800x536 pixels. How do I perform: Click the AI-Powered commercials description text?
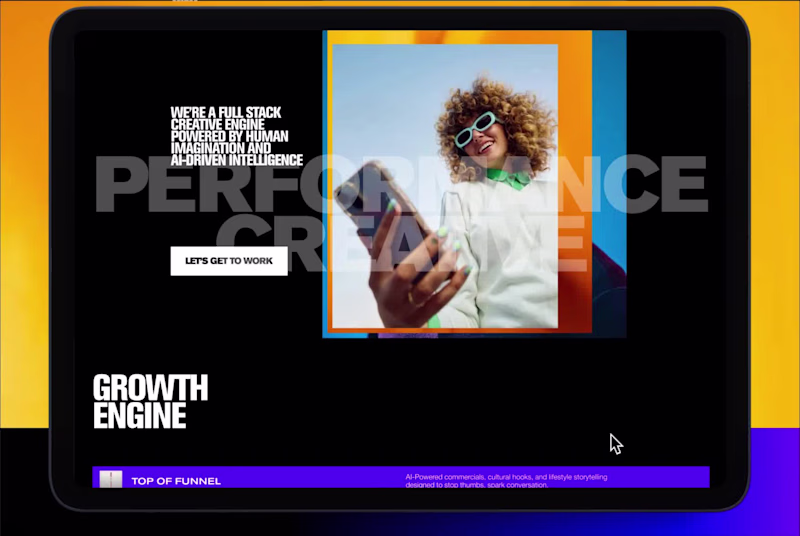(506, 481)
